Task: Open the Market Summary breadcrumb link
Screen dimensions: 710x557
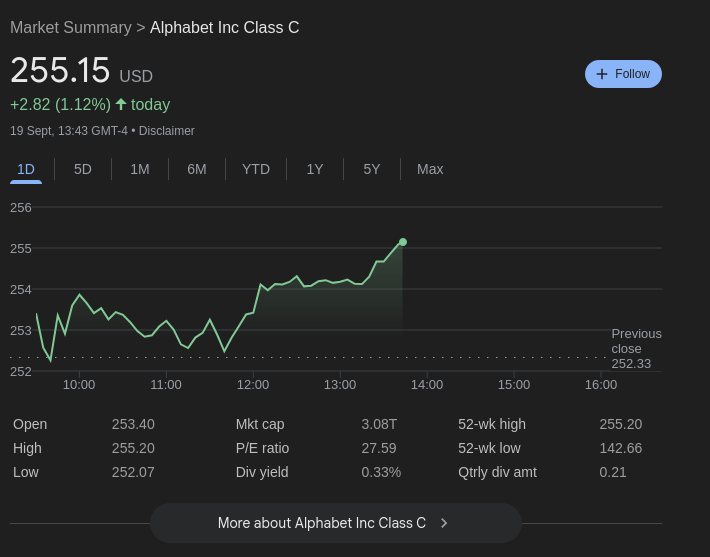Action: pos(71,28)
